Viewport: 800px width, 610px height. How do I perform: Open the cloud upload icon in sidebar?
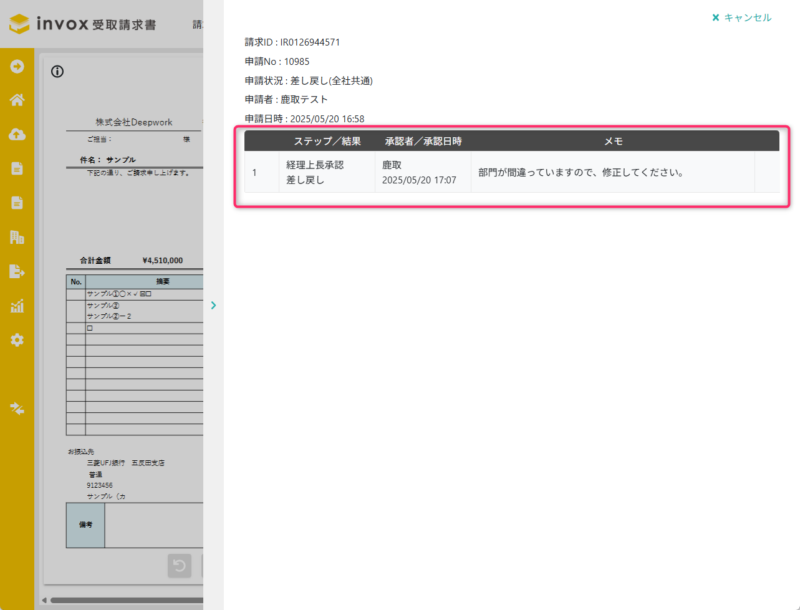(x=17, y=135)
